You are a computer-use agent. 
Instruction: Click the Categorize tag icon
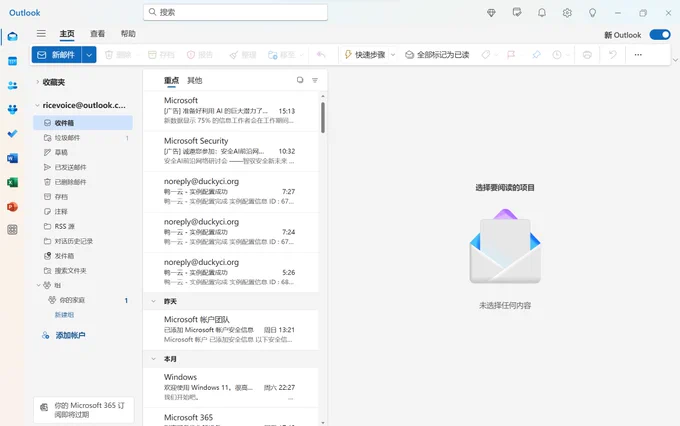pos(486,55)
